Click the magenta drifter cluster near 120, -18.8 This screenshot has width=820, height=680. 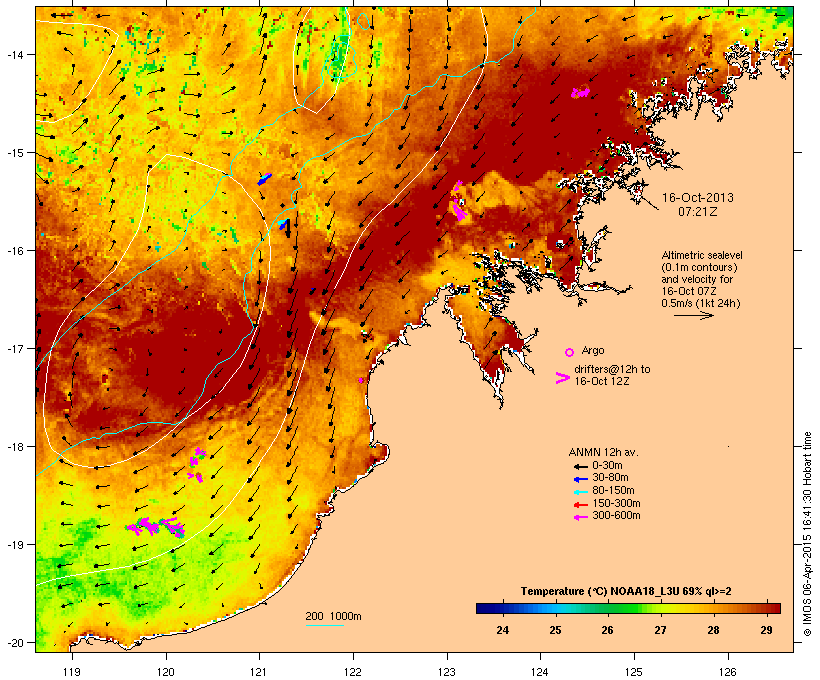(x=155, y=527)
